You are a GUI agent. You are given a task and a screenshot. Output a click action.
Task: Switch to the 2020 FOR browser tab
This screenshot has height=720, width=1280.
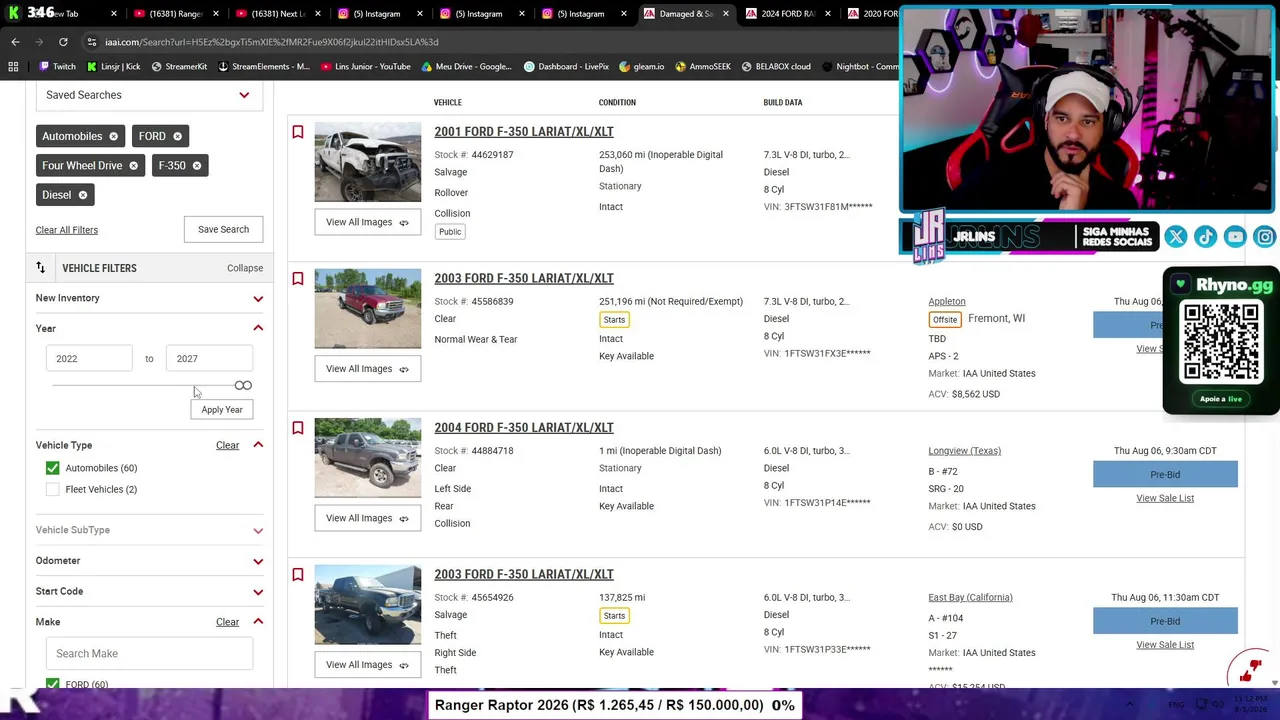click(872, 14)
